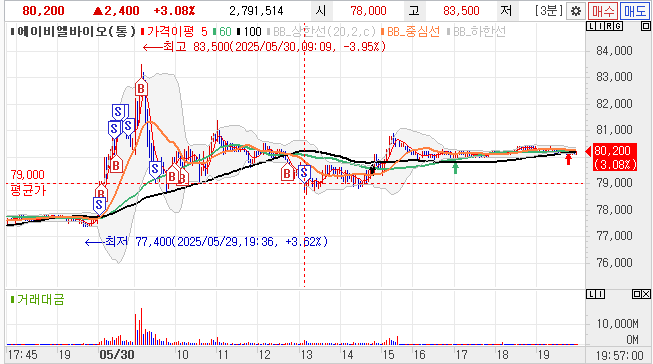Click the 76,000 price axis label
Image resolution: width=653 pixels, height=364 pixels.
tap(614, 262)
